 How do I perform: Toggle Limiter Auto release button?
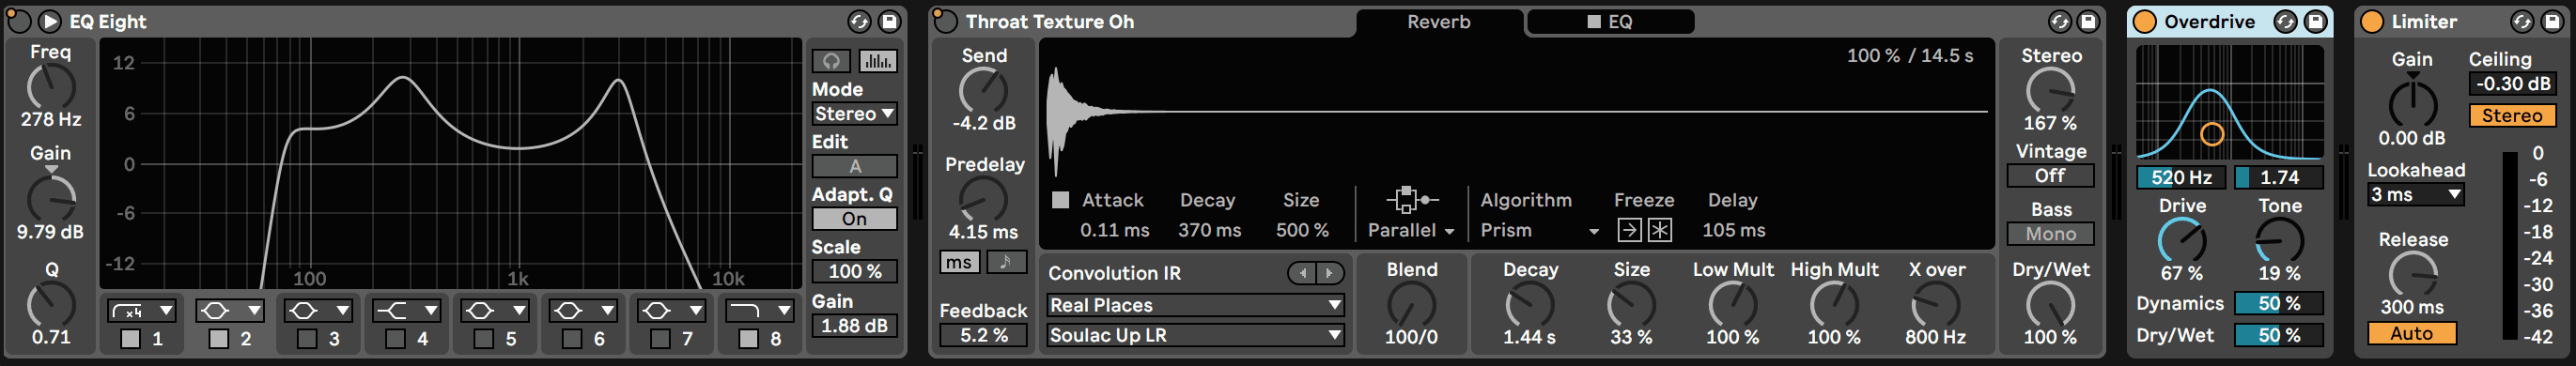pyautogui.click(x=2411, y=334)
